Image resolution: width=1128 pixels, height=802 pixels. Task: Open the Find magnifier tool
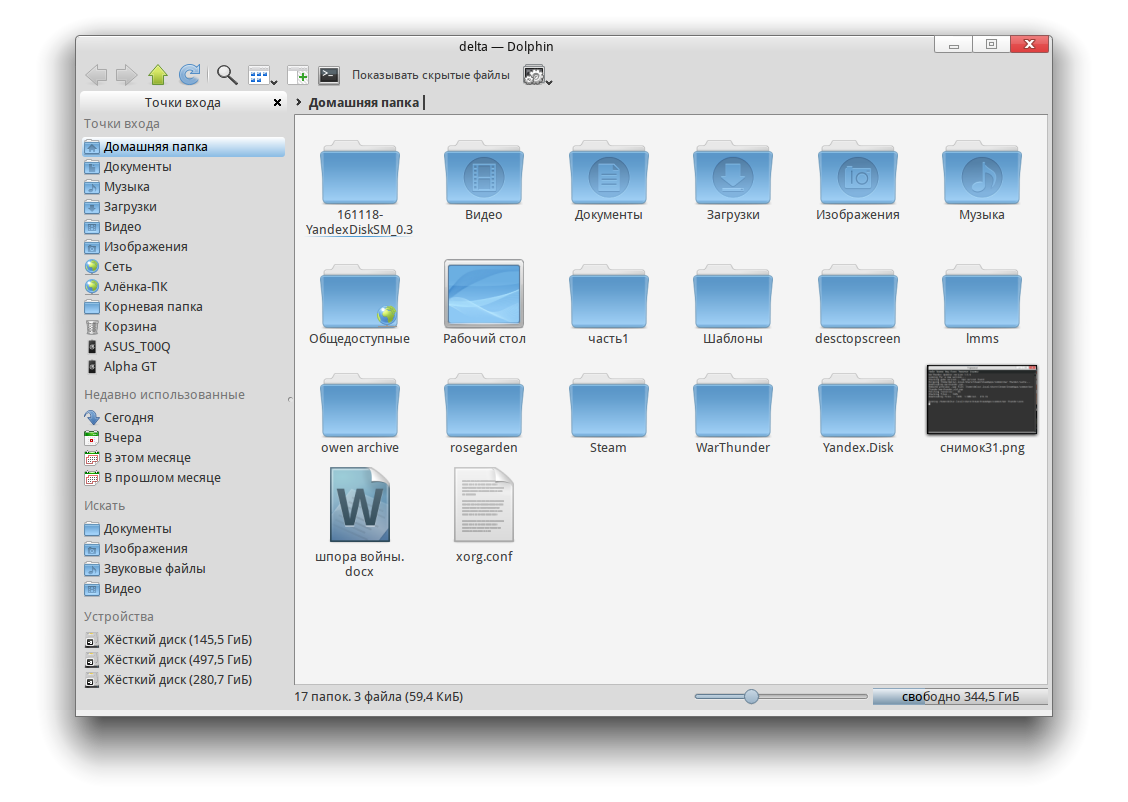227,75
